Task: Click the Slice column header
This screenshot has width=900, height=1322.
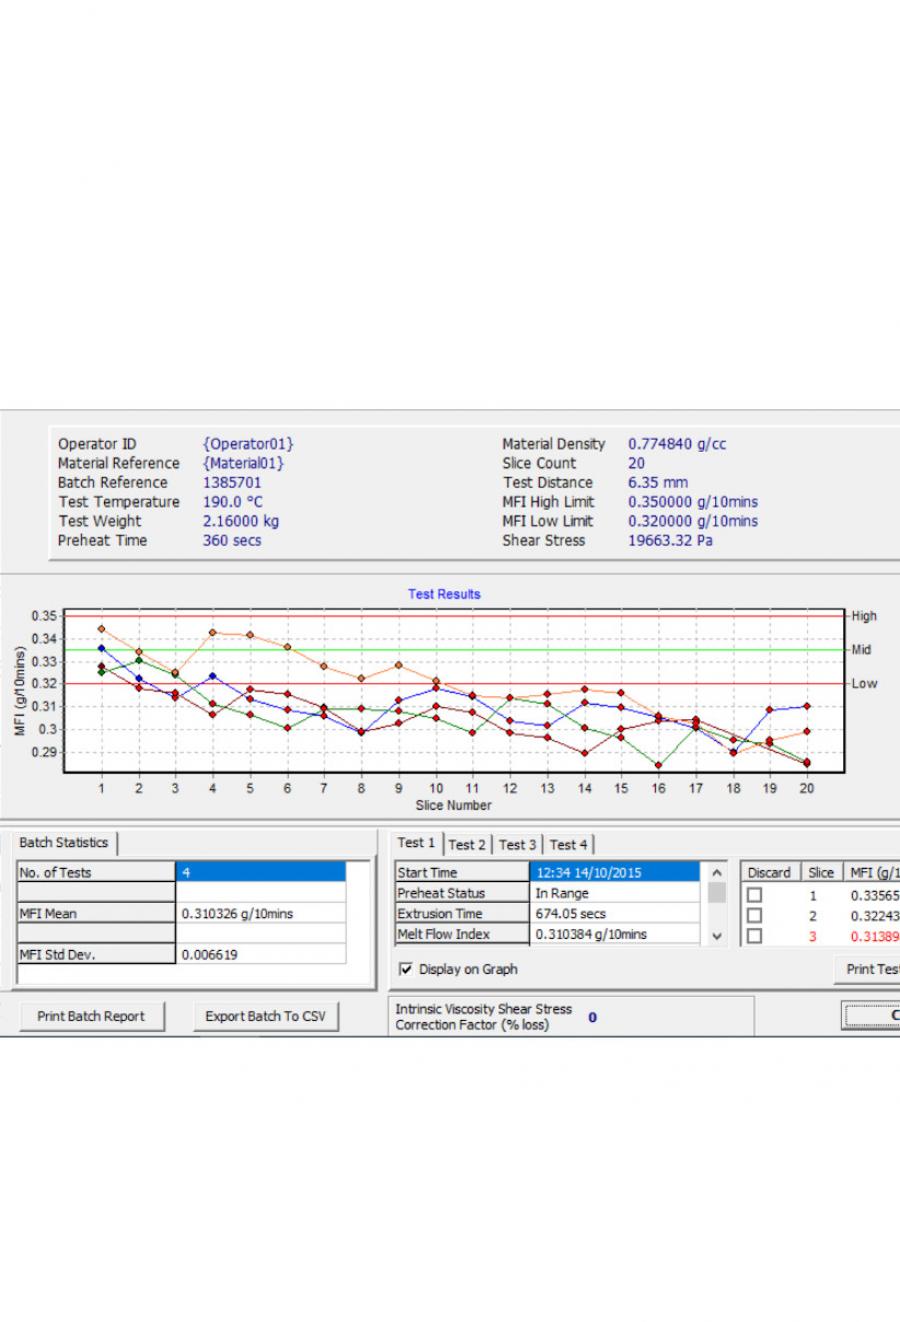Action: [820, 873]
